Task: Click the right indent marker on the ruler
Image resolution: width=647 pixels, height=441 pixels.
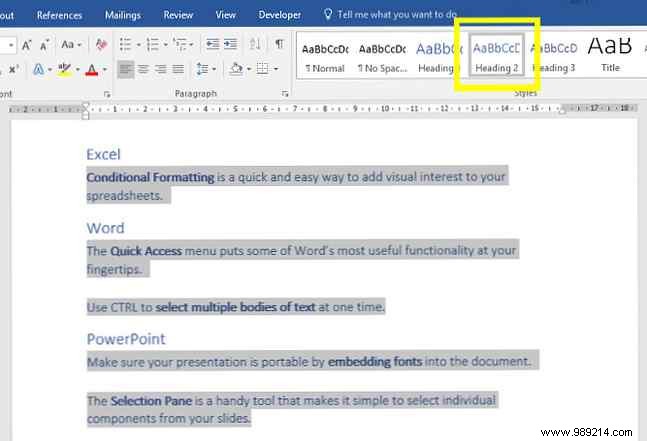Action: 562,110
